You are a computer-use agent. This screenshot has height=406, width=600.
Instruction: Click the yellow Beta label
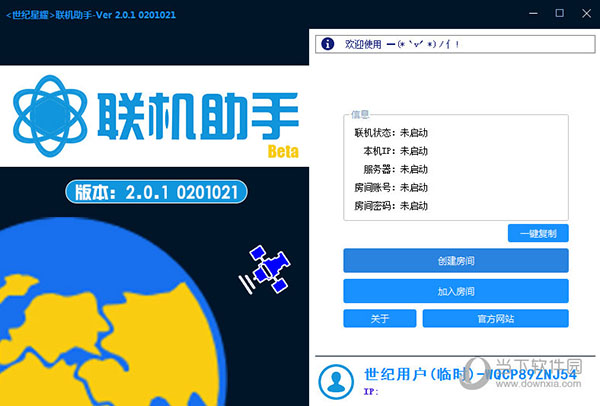tap(283, 152)
